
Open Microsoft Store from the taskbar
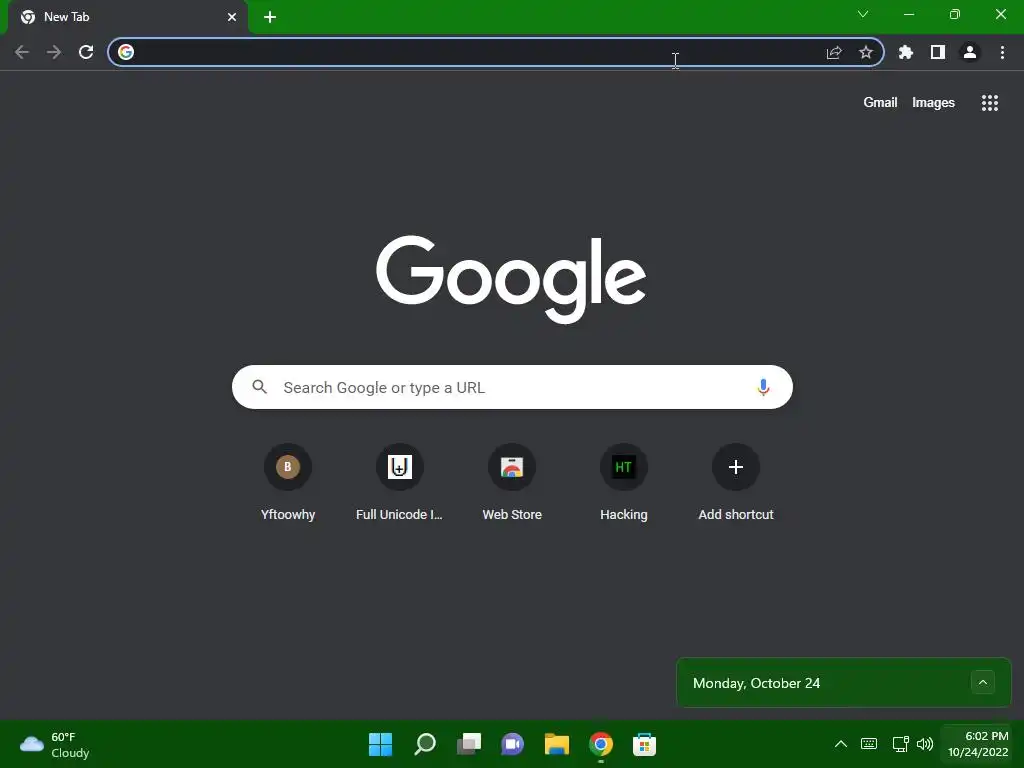click(645, 744)
